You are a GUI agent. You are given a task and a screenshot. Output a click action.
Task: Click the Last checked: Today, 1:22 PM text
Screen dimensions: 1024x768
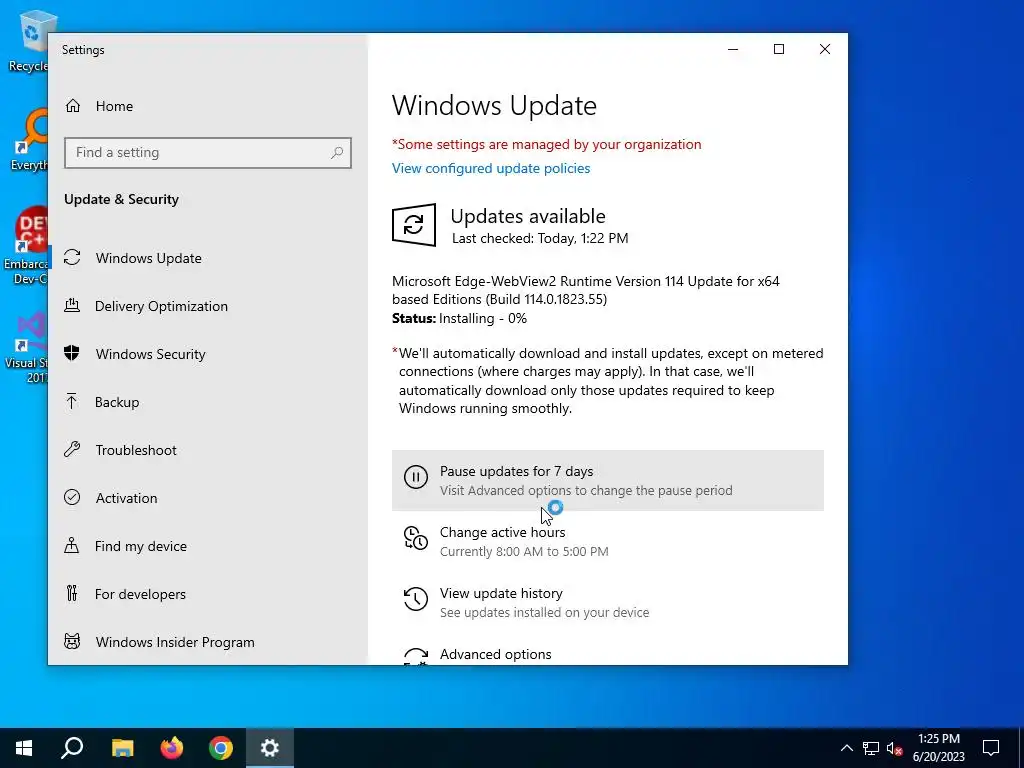pyautogui.click(x=540, y=238)
